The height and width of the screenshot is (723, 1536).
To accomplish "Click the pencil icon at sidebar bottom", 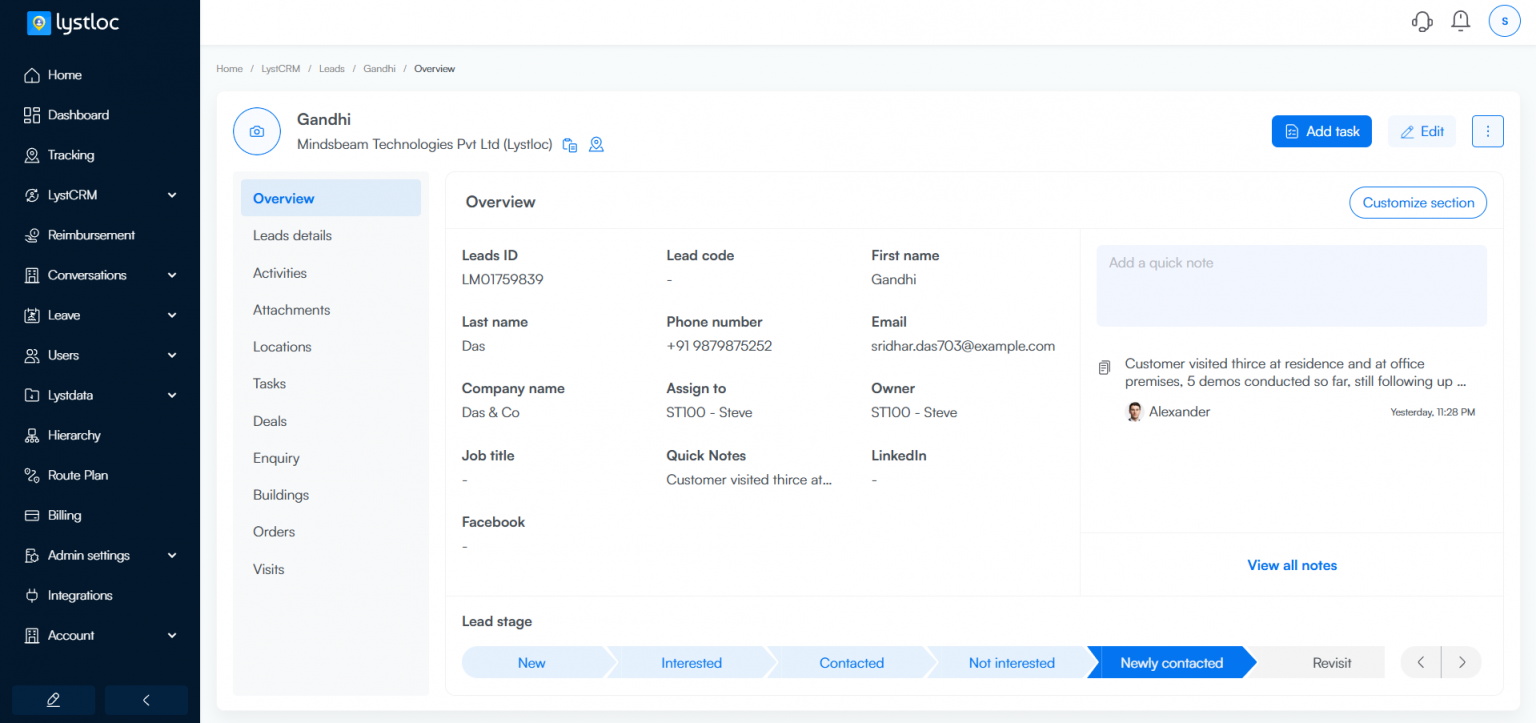I will (x=54, y=700).
